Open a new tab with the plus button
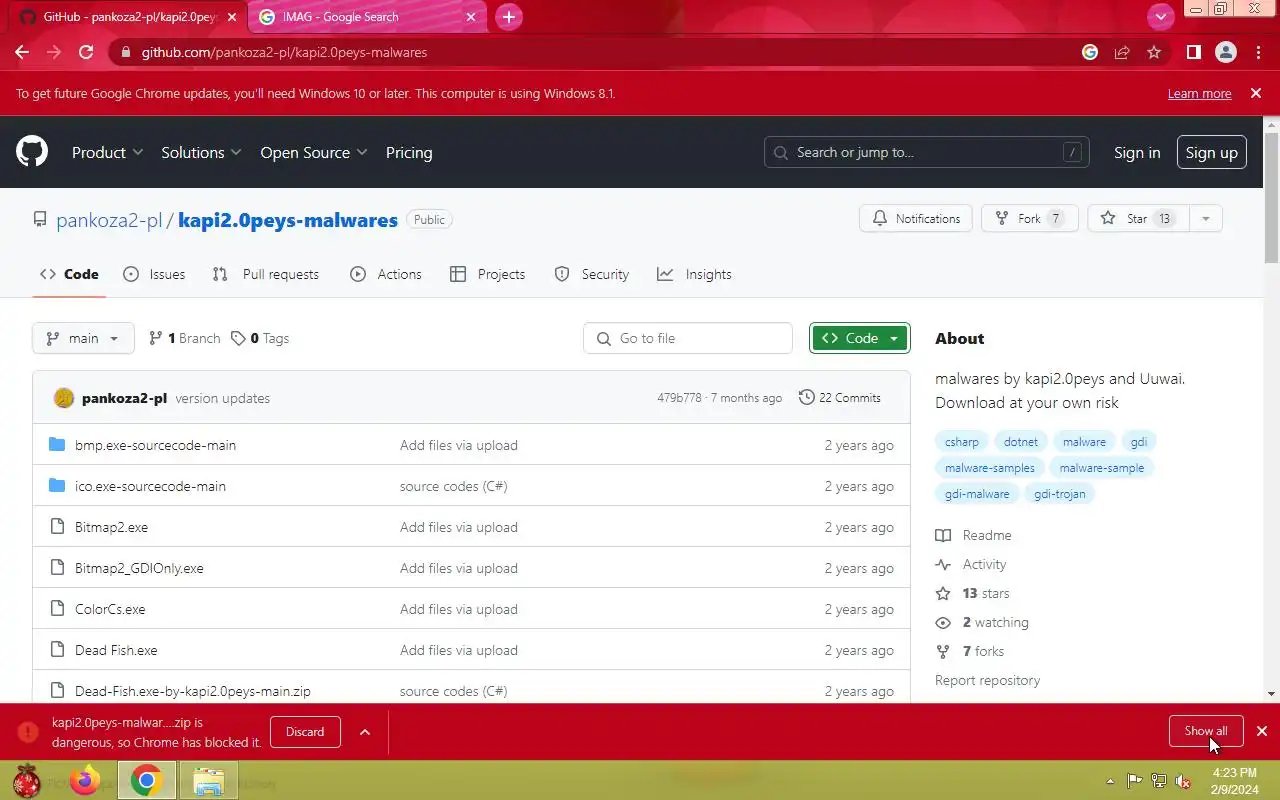Image resolution: width=1280 pixels, height=800 pixels. click(508, 17)
